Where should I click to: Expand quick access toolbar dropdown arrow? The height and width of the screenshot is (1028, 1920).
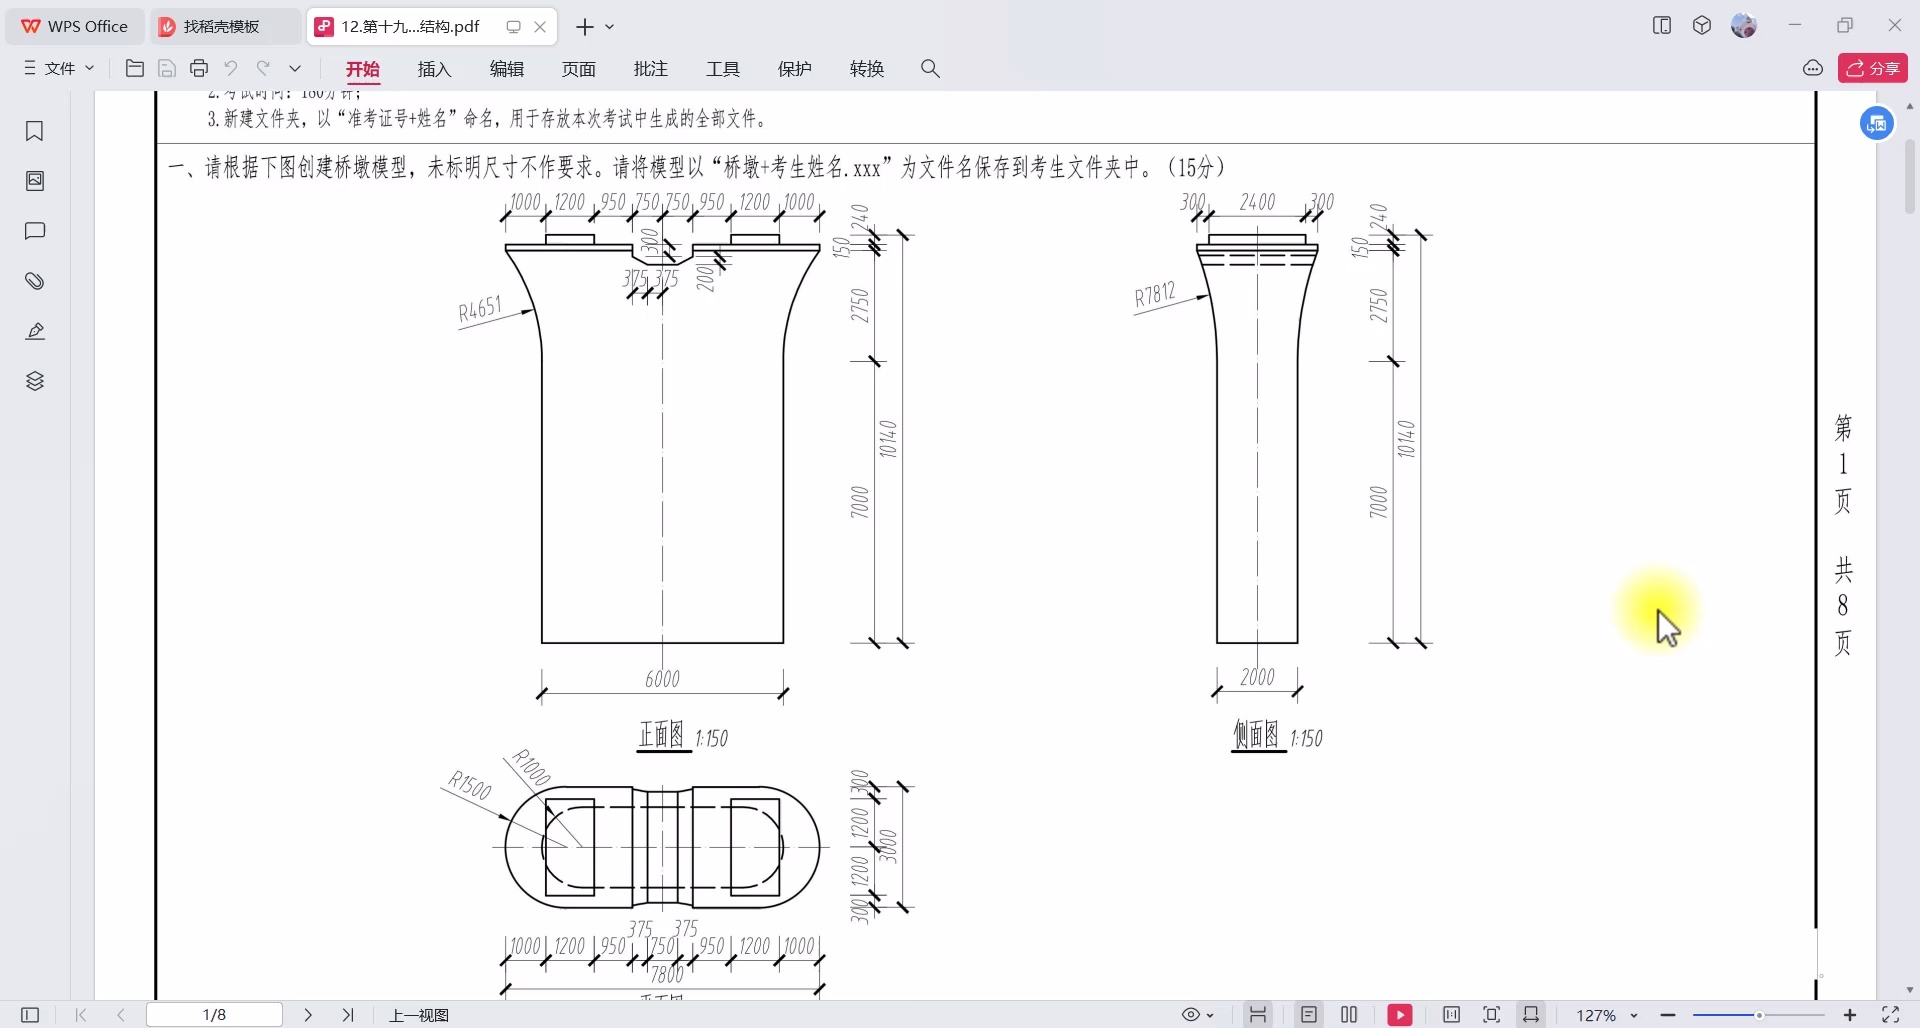pos(295,68)
